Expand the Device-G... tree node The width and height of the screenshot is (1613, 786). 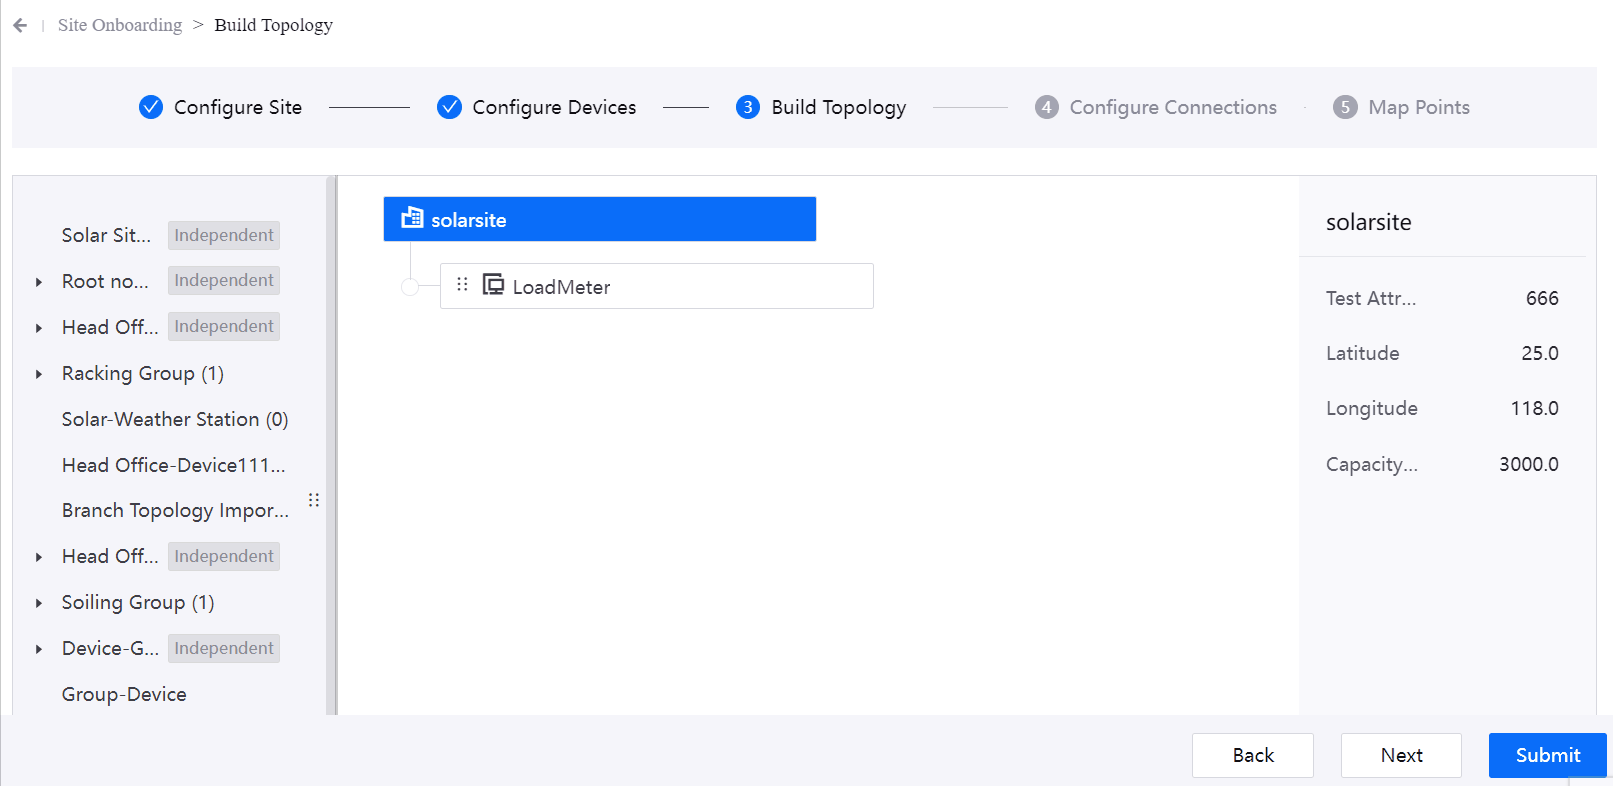[39, 649]
